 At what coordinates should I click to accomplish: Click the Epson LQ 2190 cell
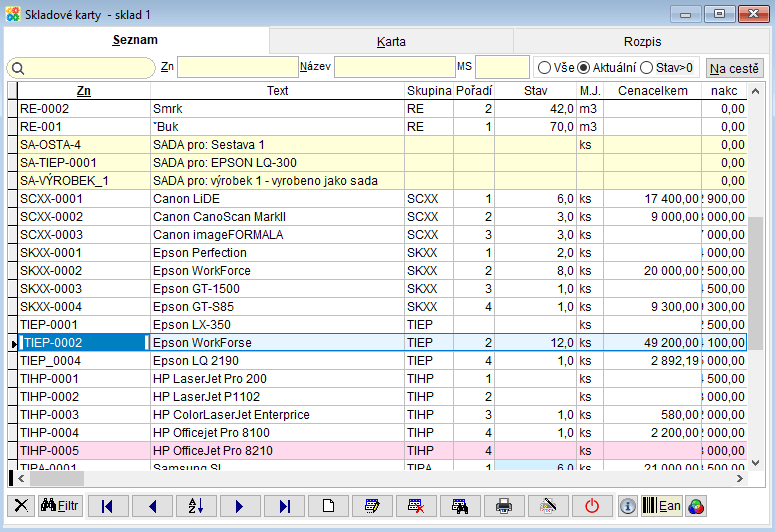coord(277,360)
